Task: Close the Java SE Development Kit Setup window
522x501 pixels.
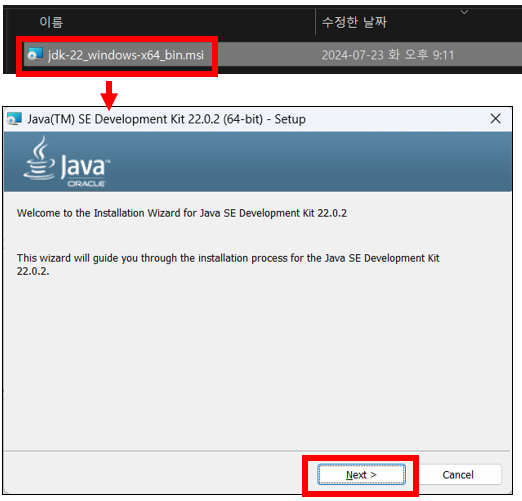Action: pos(496,118)
